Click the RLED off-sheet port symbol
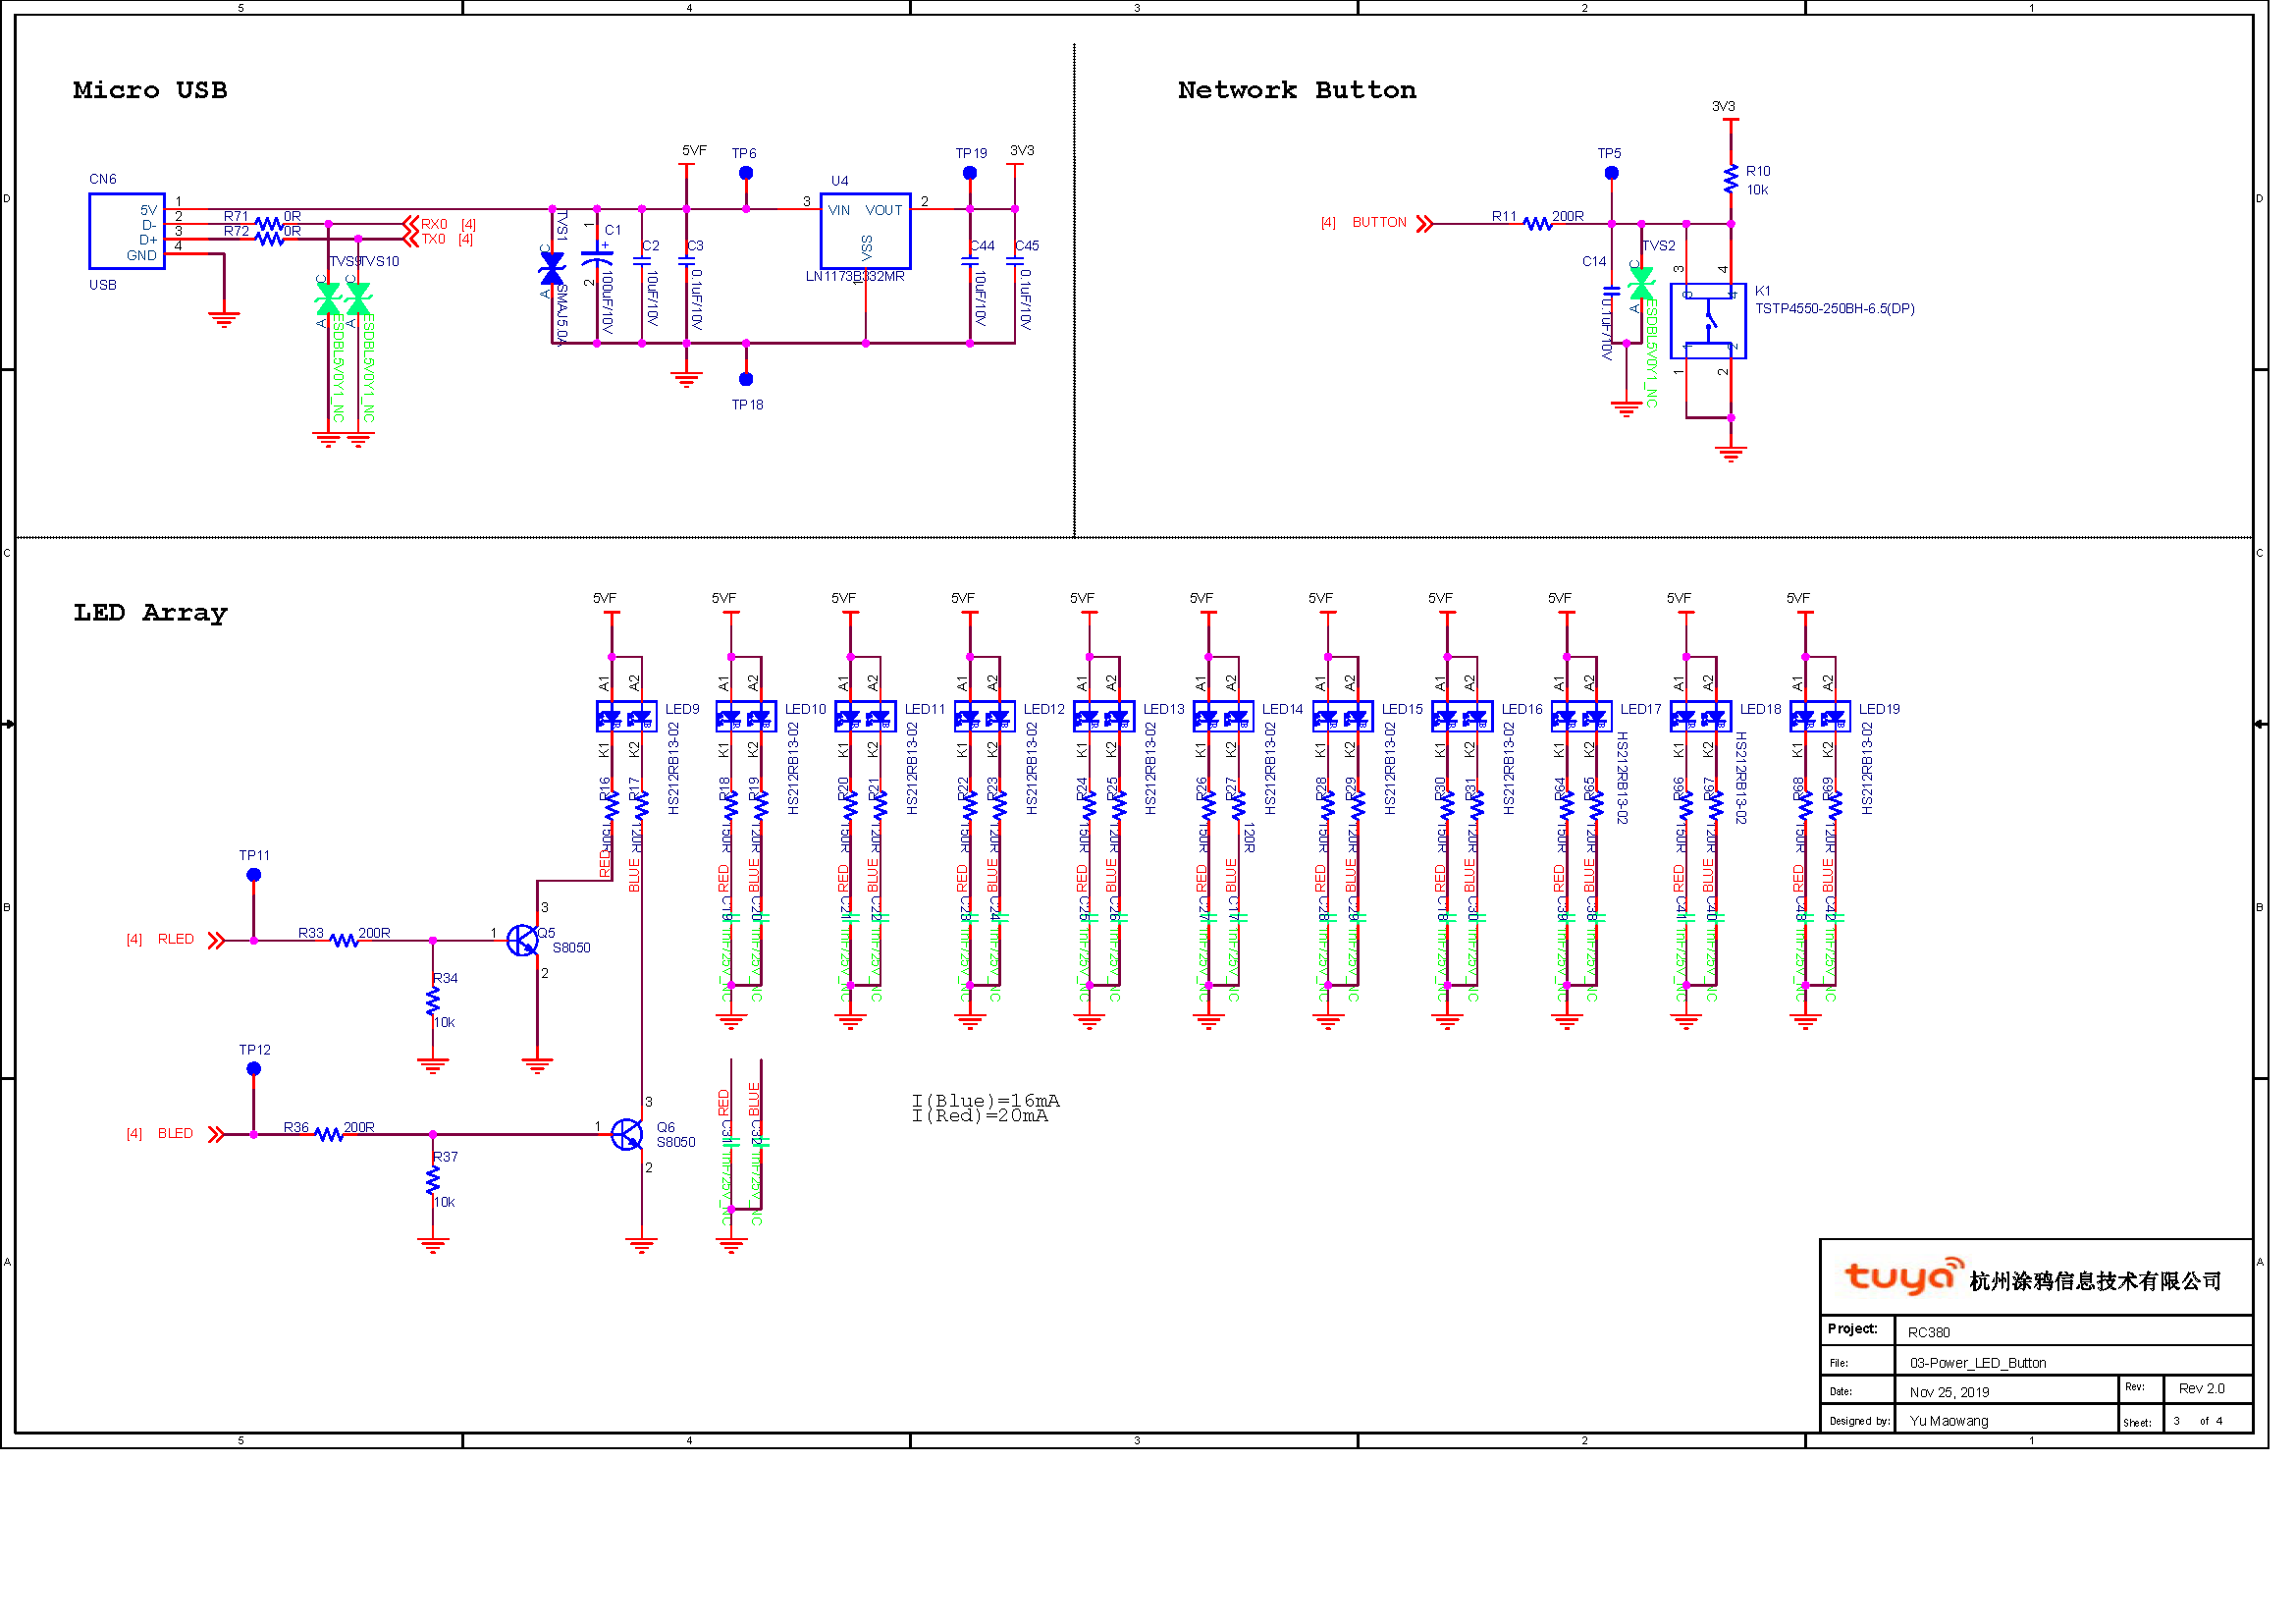This screenshot has height=1624, width=2296. tap(216, 941)
